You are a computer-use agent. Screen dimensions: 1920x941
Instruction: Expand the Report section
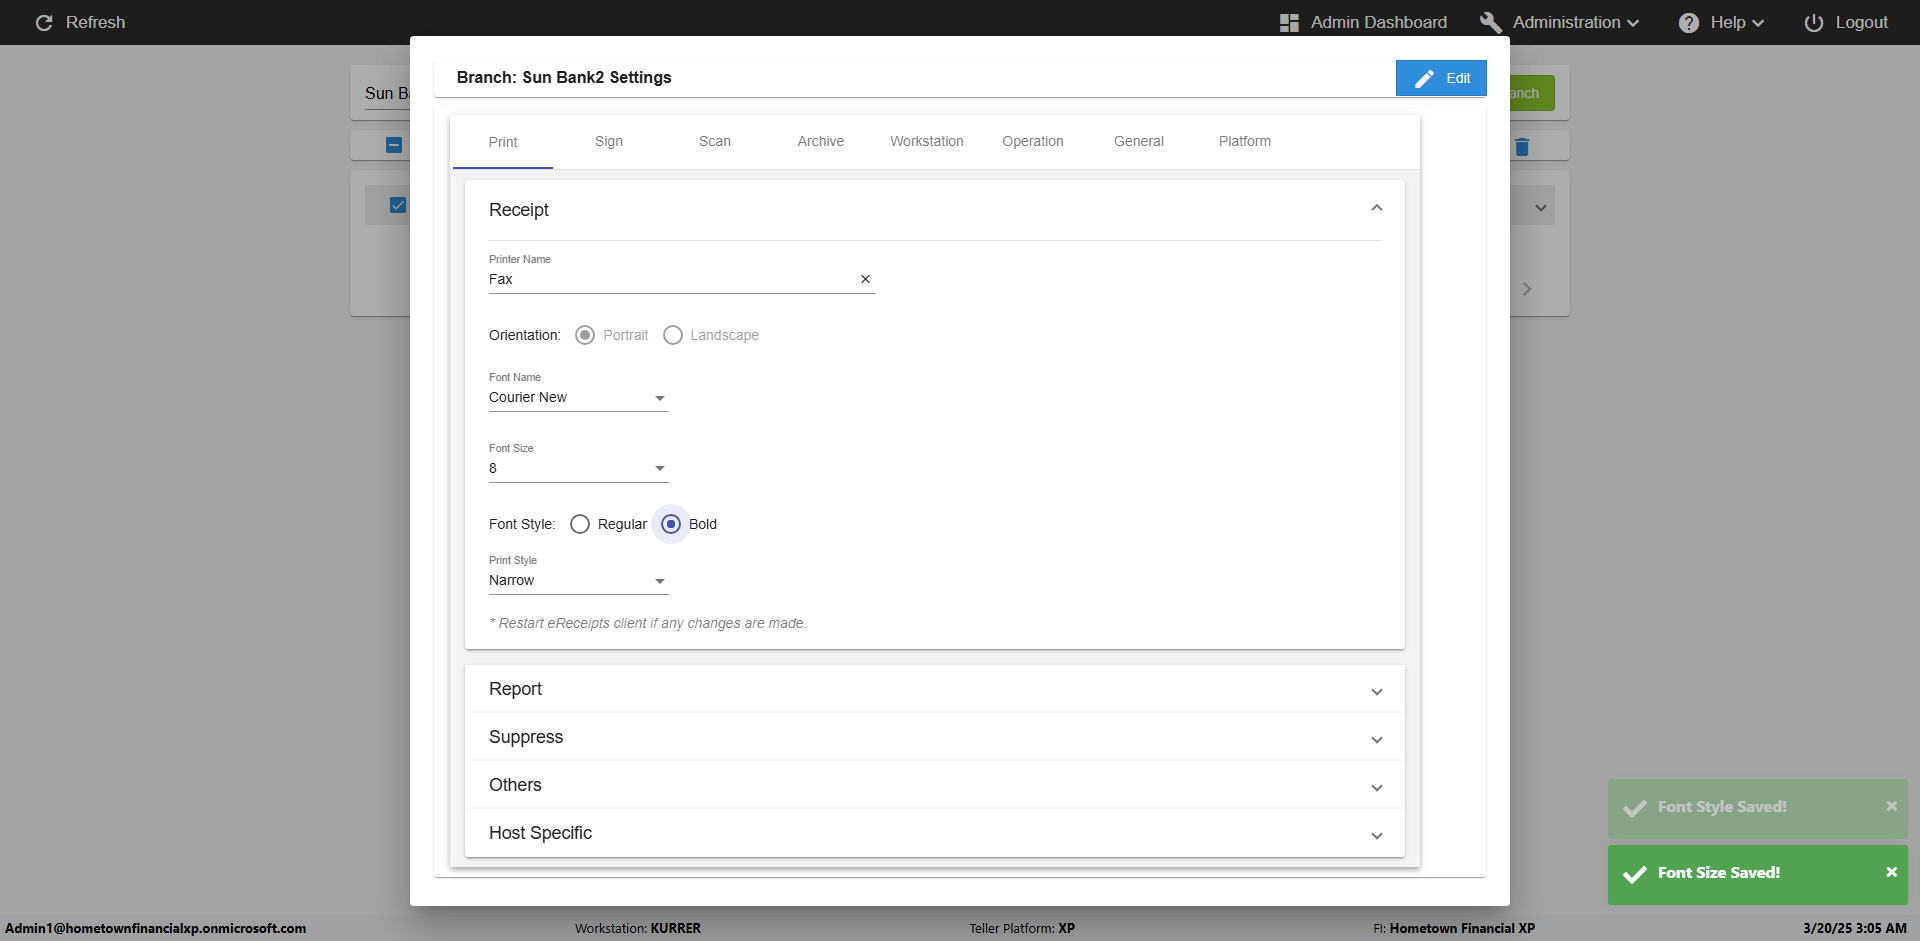(x=934, y=689)
